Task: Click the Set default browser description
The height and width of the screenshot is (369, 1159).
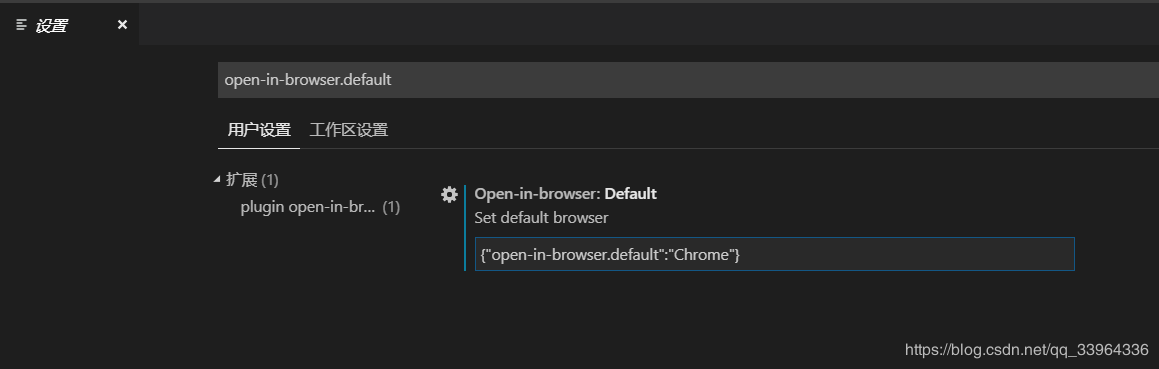Action: (x=541, y=218)
